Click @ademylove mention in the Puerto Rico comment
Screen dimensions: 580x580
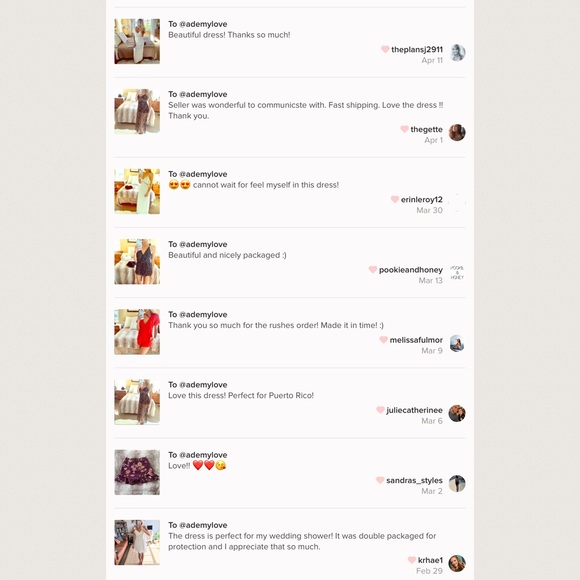coord(203,385)
